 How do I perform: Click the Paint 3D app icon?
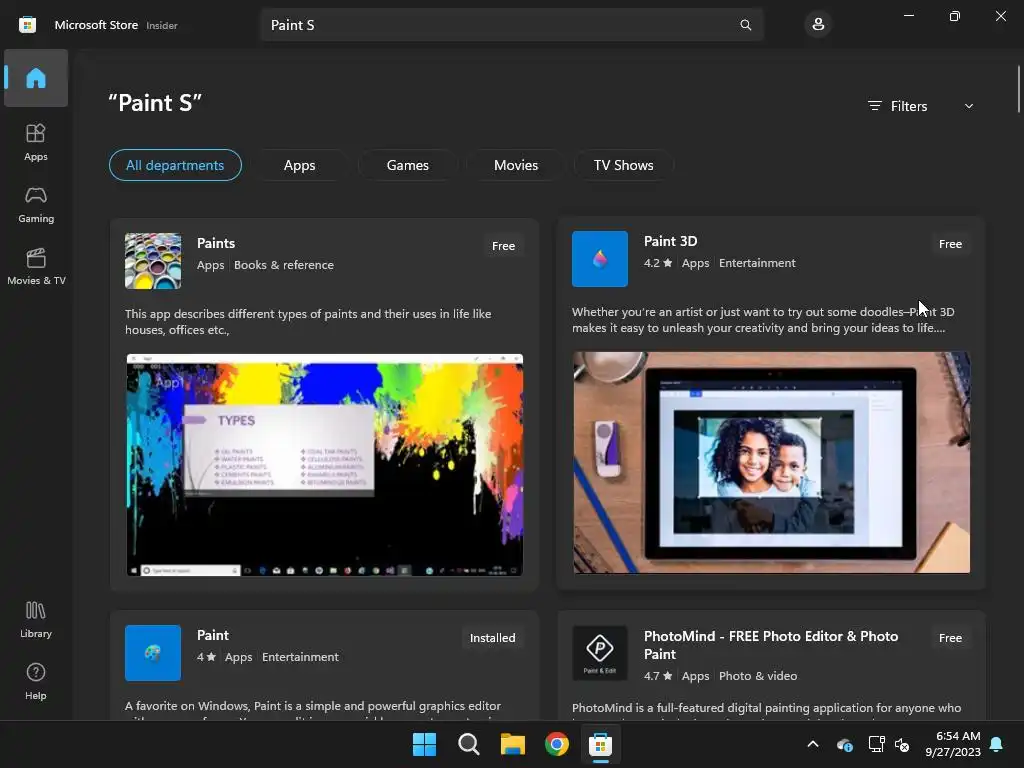coord(600,259)
